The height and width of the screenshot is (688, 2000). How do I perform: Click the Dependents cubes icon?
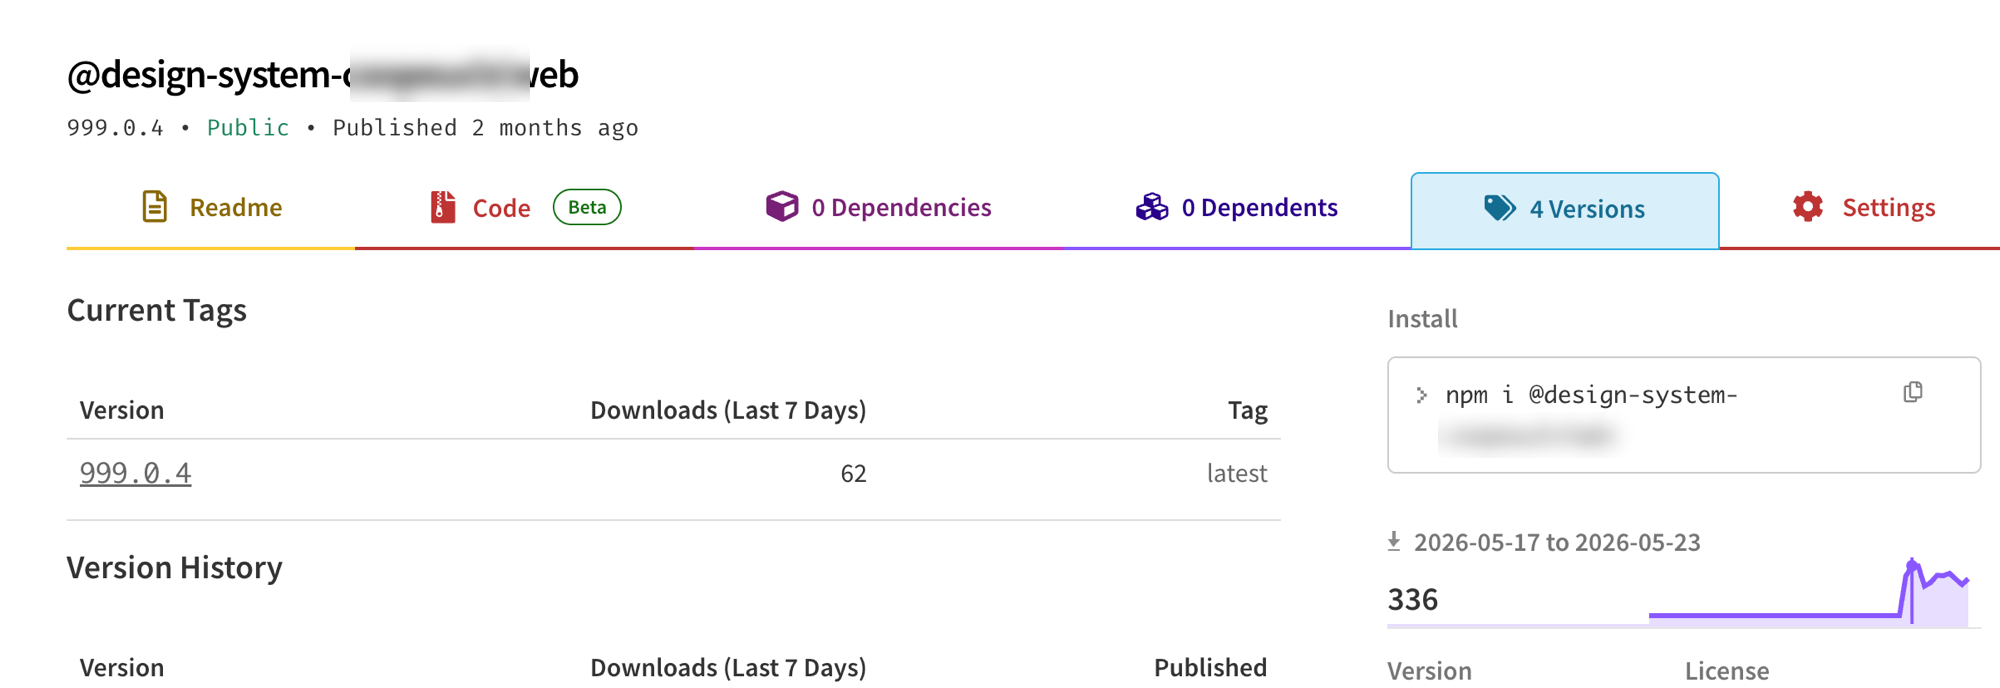point(1152,207)
